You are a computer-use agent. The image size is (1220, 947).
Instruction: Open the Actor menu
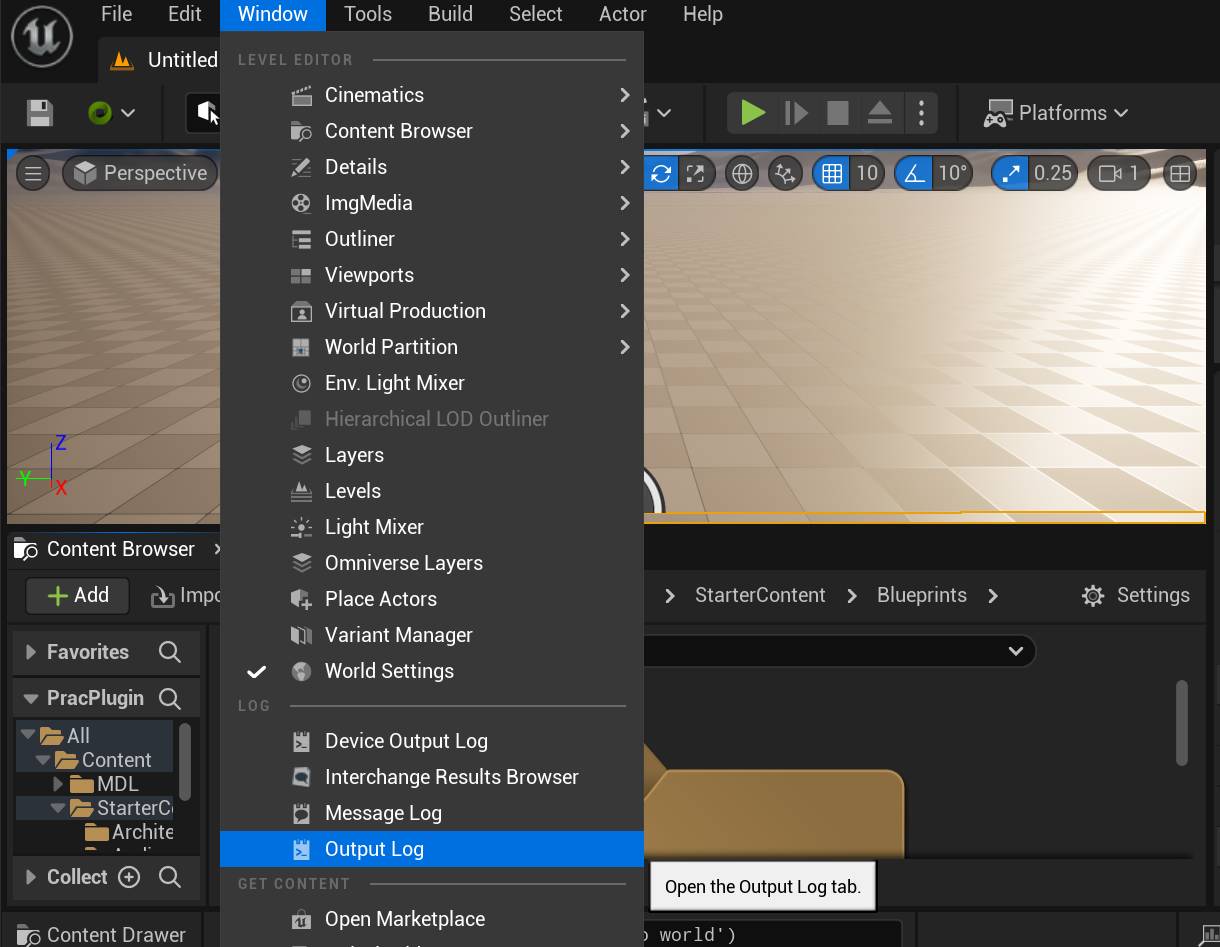(623, 14)
